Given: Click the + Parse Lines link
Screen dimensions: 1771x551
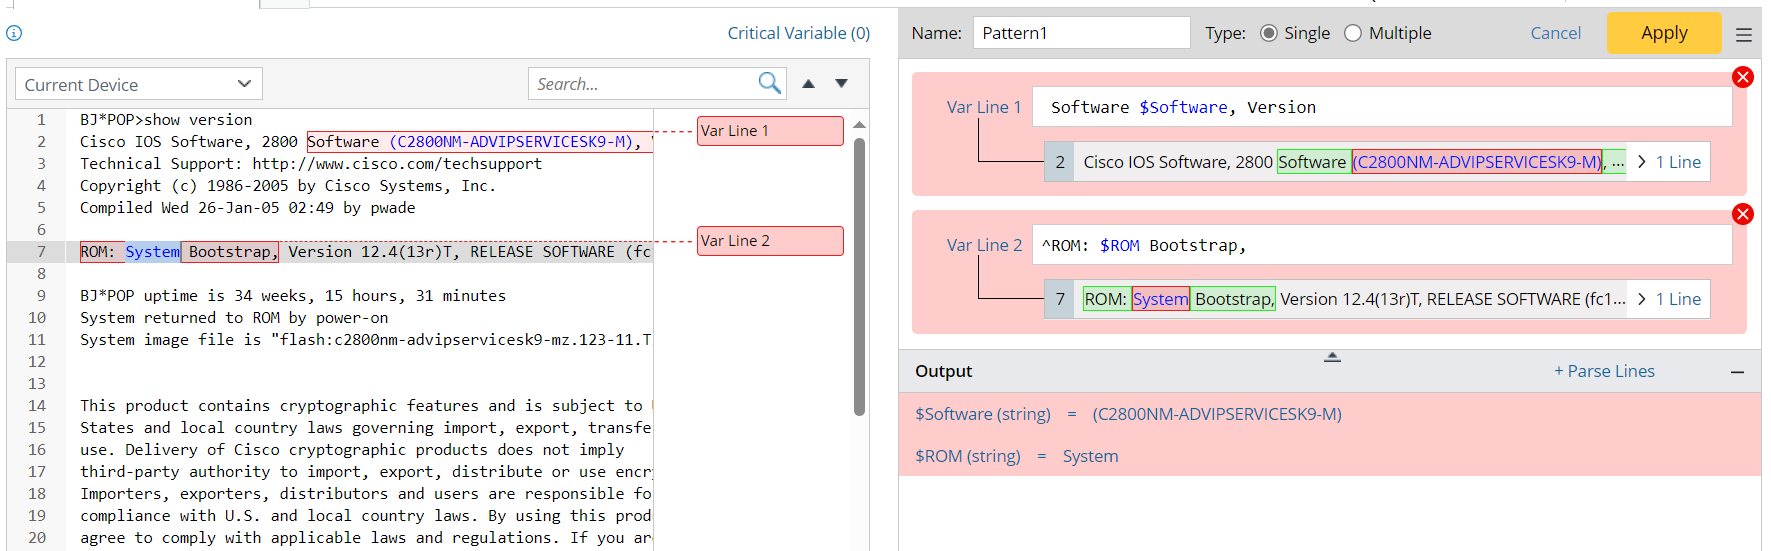Looking at the screenshot, I should tap(1604, 371).
